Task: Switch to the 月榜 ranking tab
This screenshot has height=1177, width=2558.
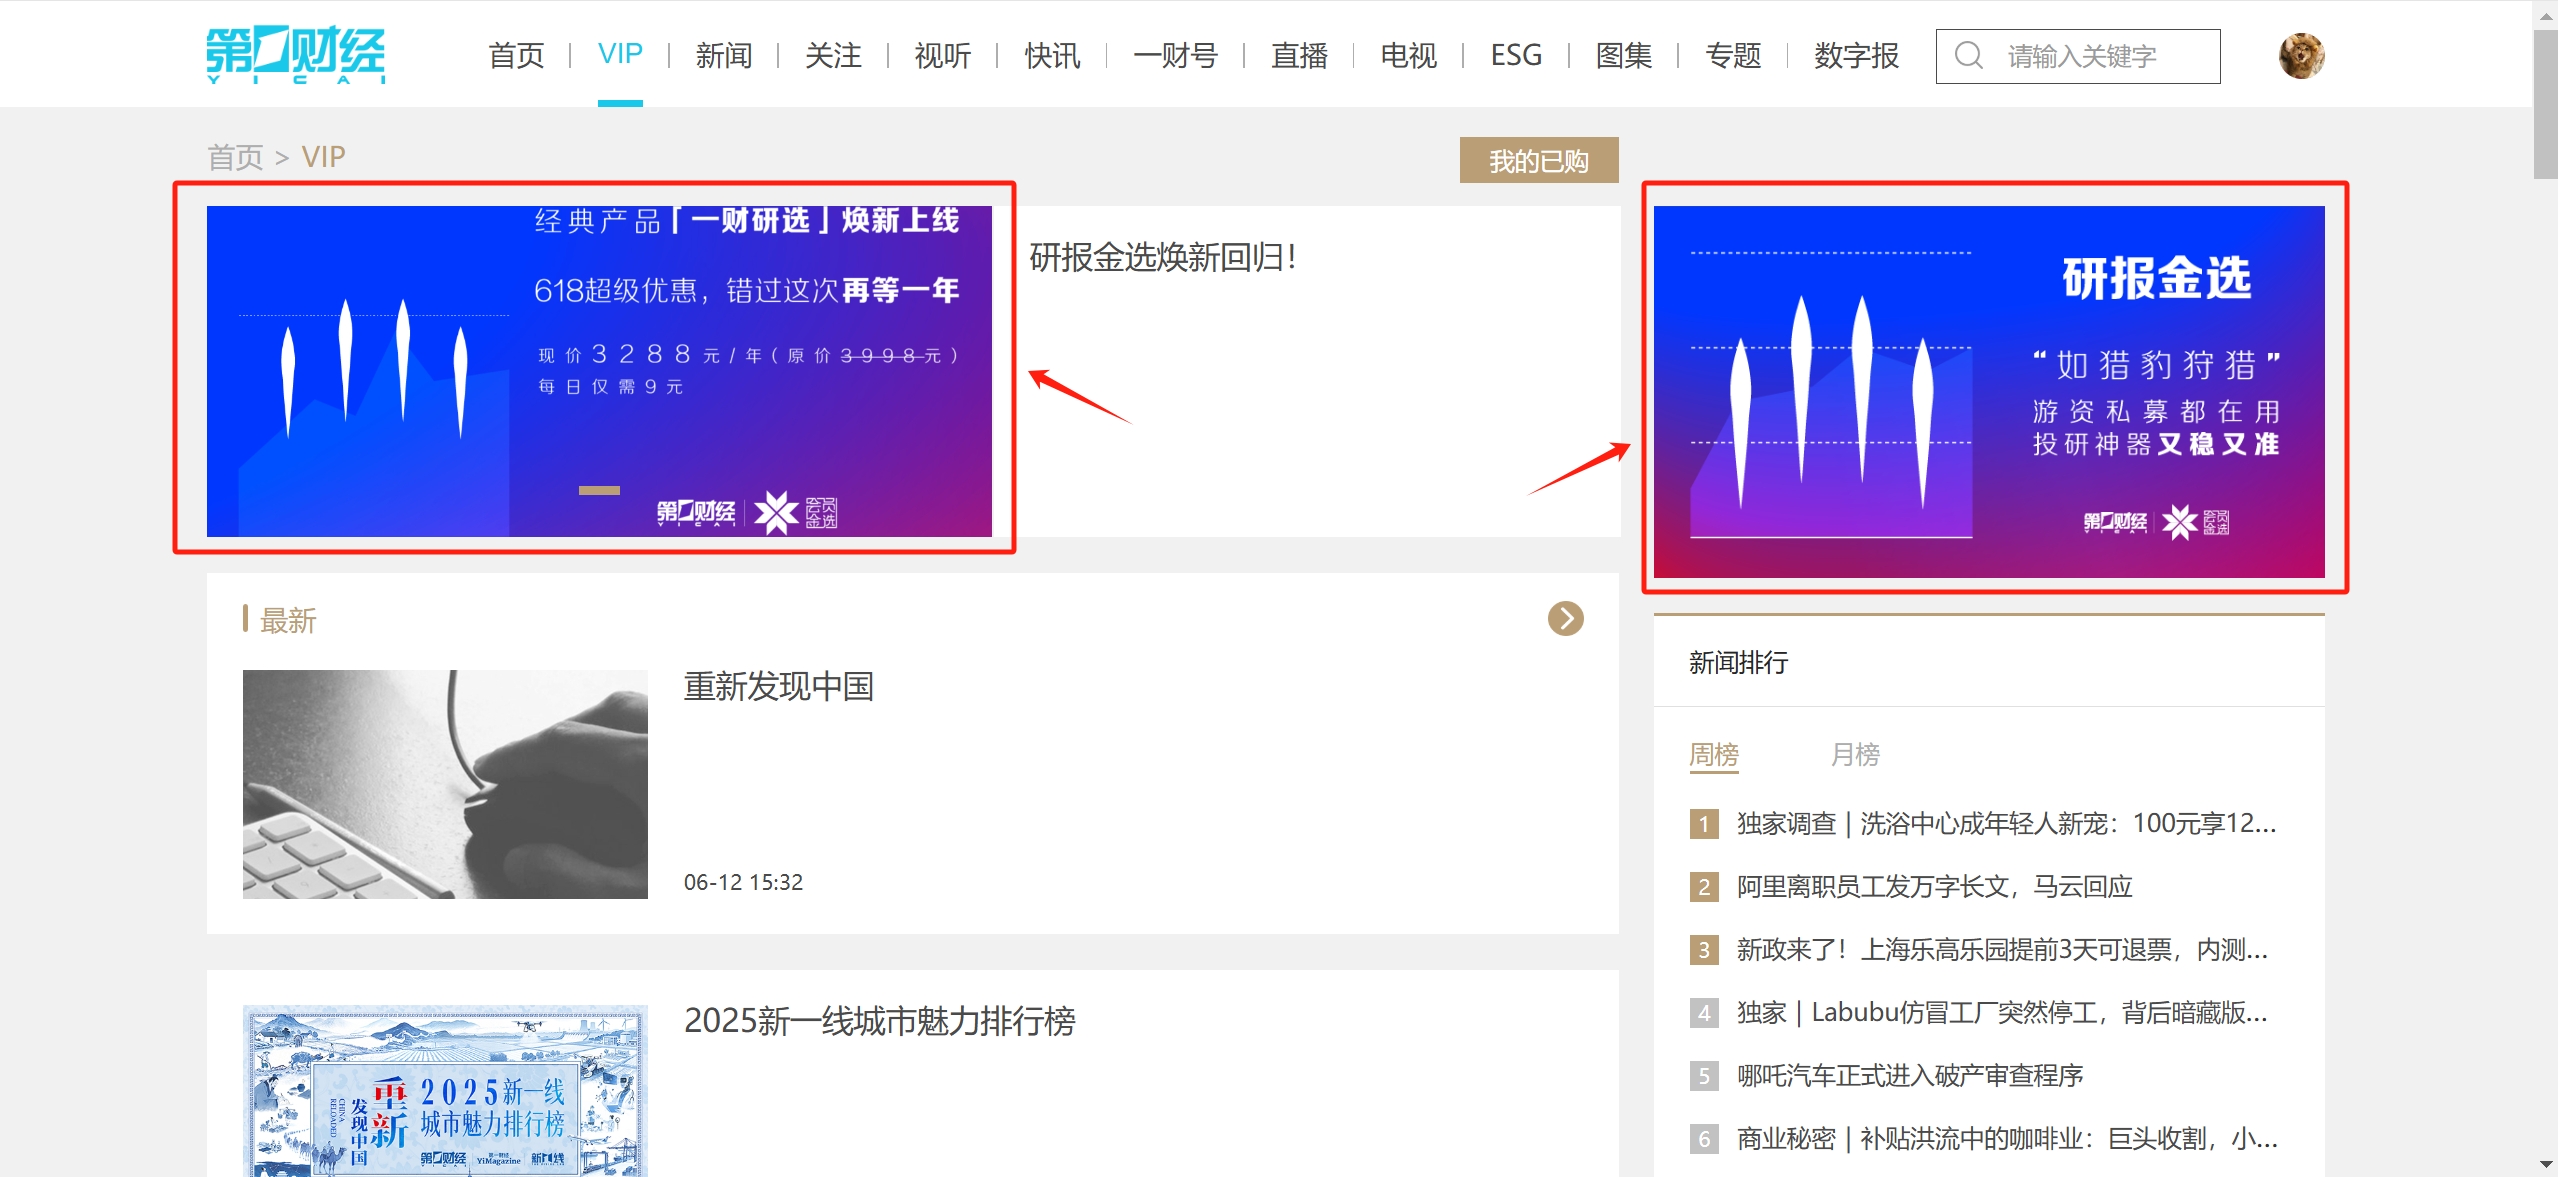Action: coord(1855,754)
